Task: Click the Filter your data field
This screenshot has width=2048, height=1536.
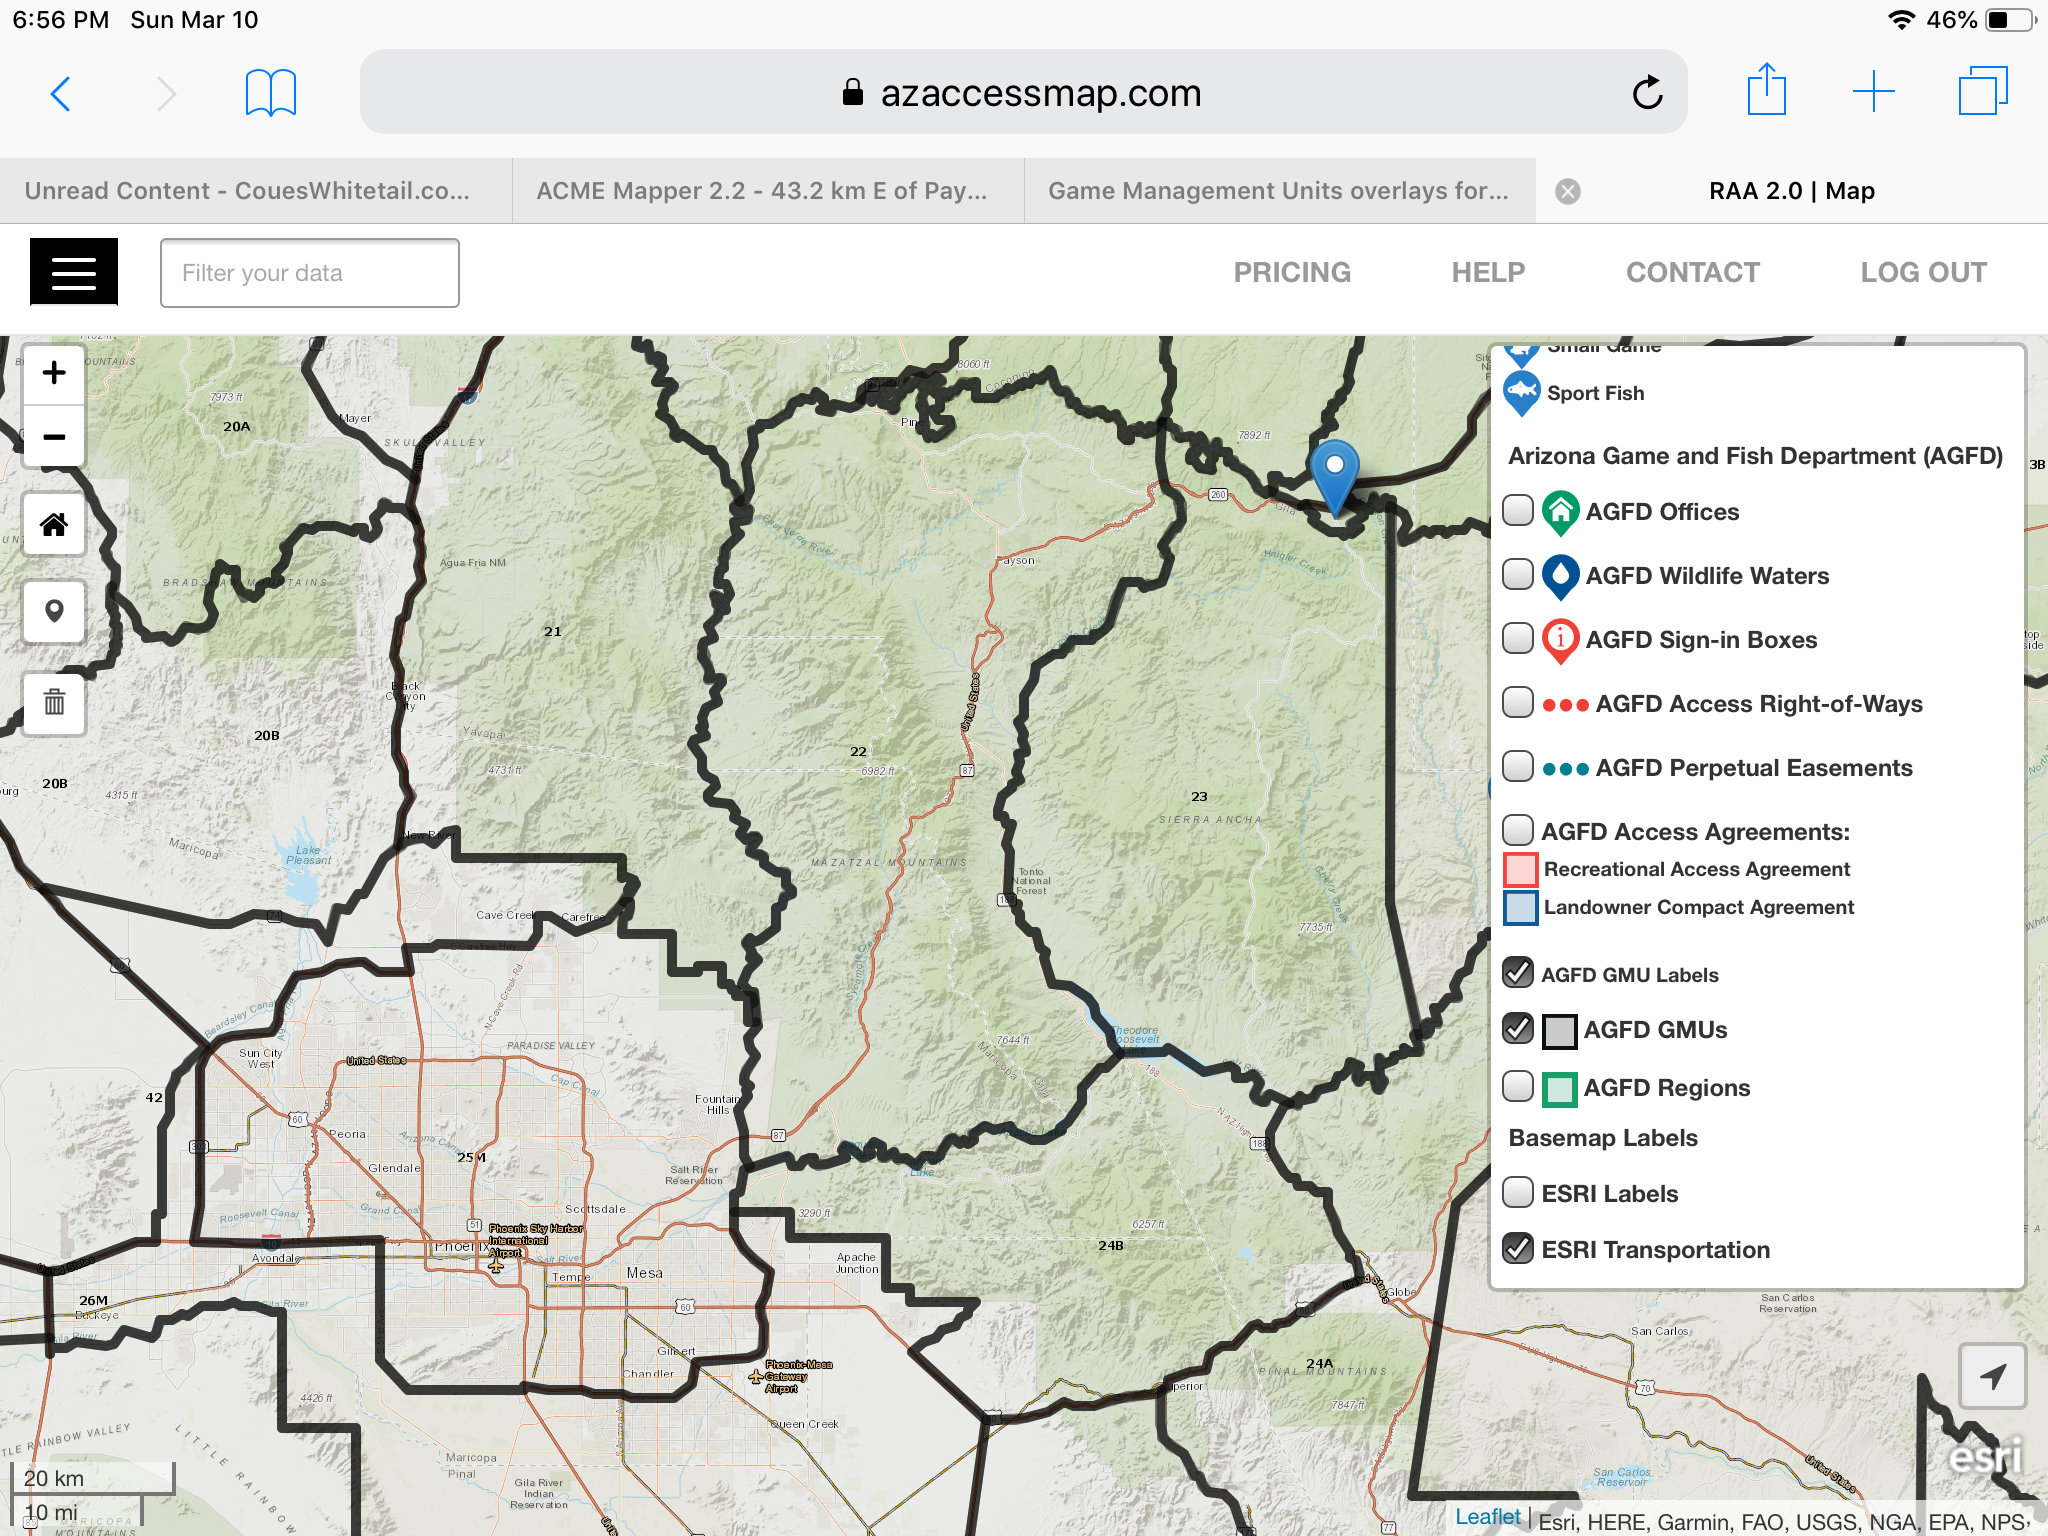Action: pos(310,273)
